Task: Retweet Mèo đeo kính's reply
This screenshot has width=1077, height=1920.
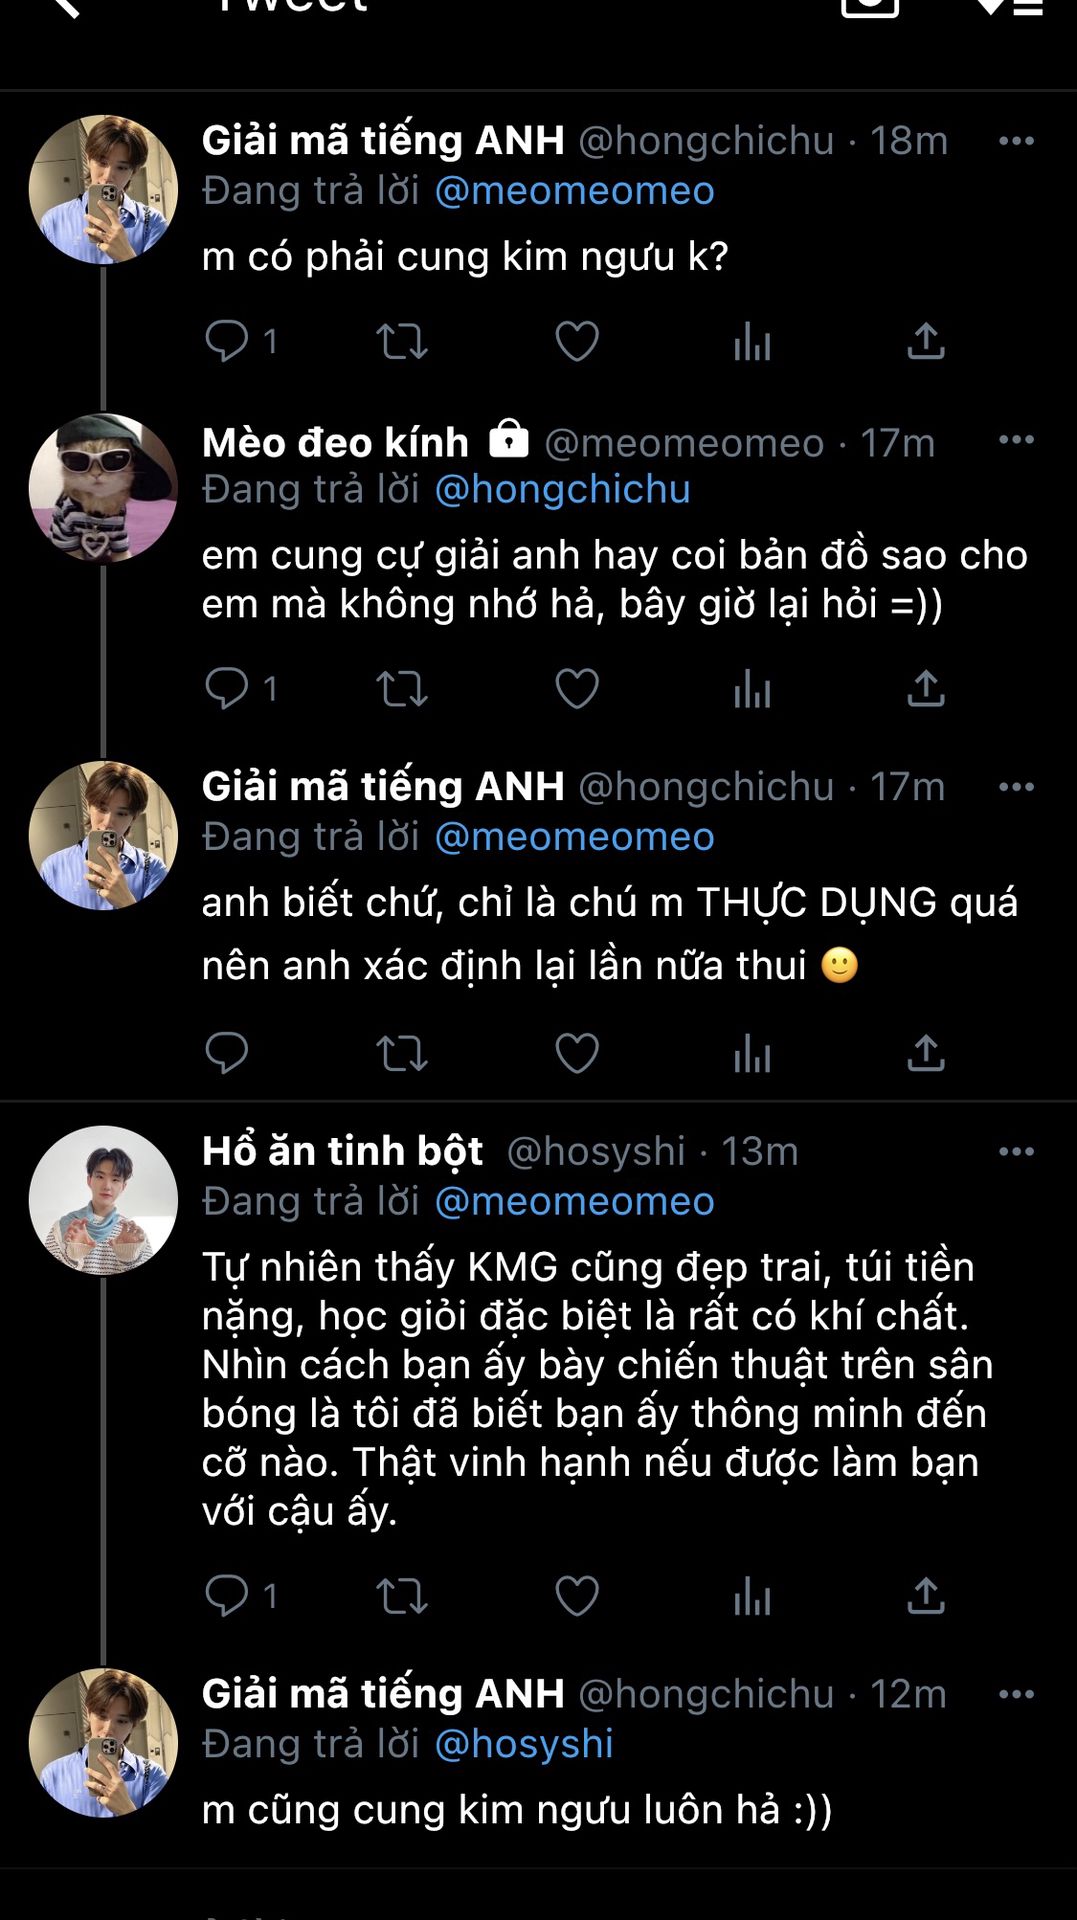Action: [402, 689]
